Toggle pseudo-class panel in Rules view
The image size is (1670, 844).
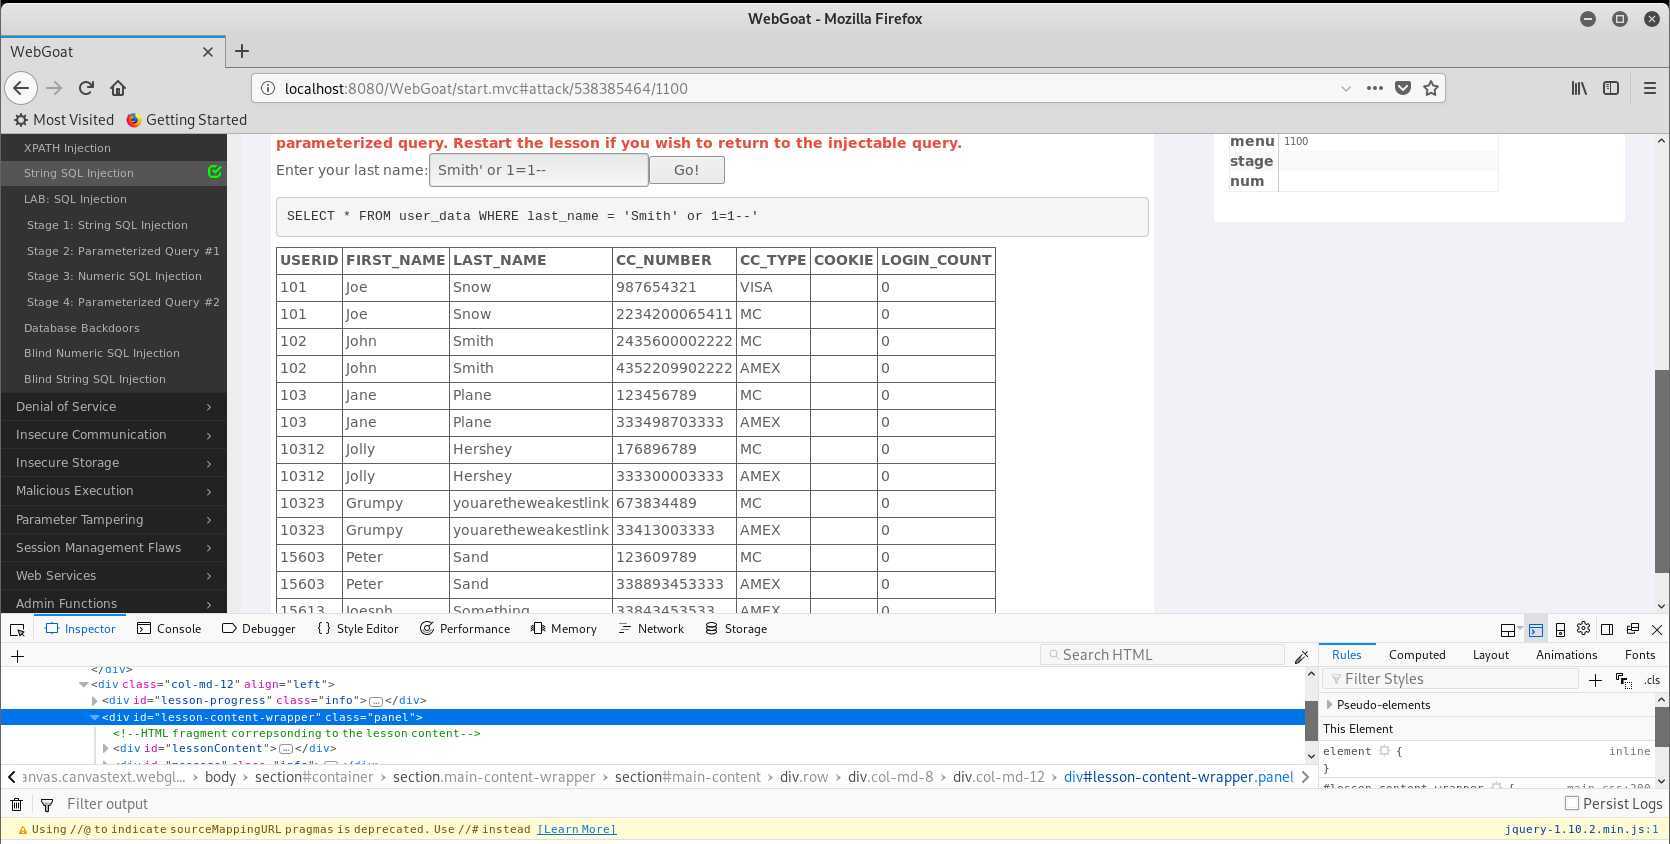[x=1623, y=680]
